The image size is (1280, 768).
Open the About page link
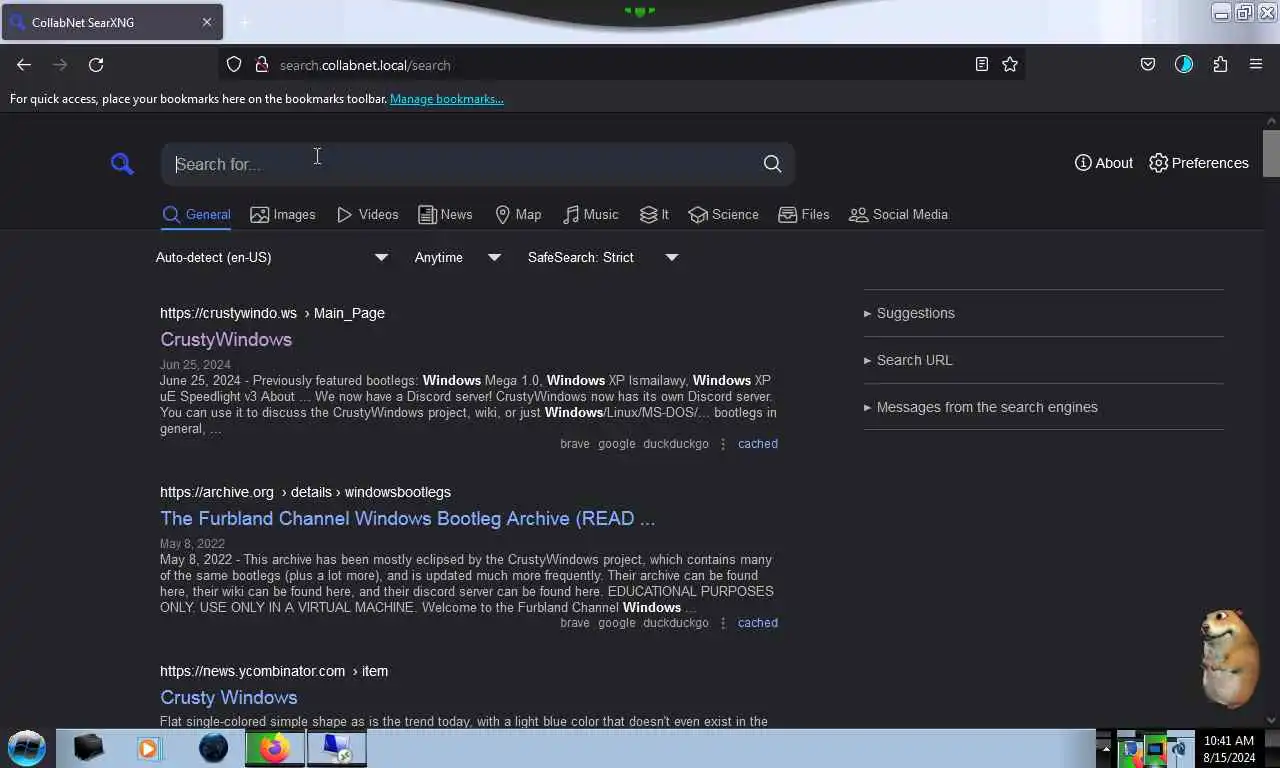tap(1104, 163)
